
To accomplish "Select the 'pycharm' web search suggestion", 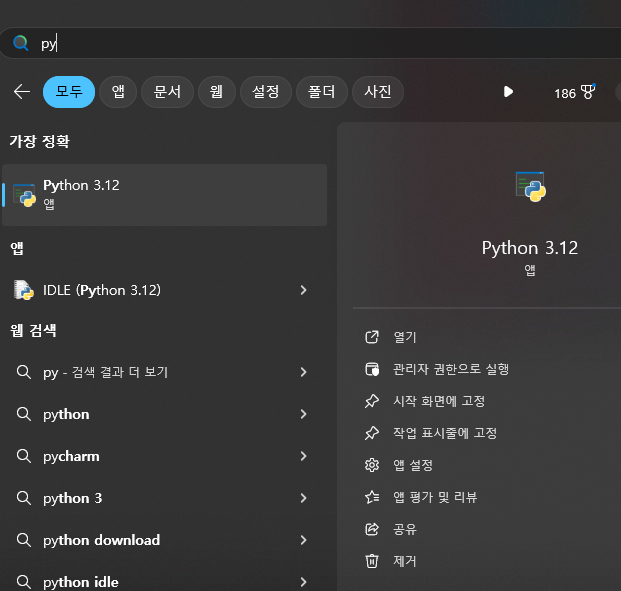I will click(x=164, y=456).
